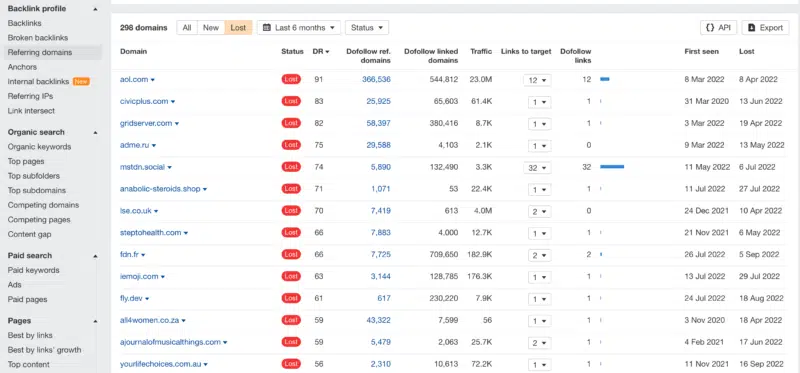Export the referring domains list

click(x=765, y=28)
